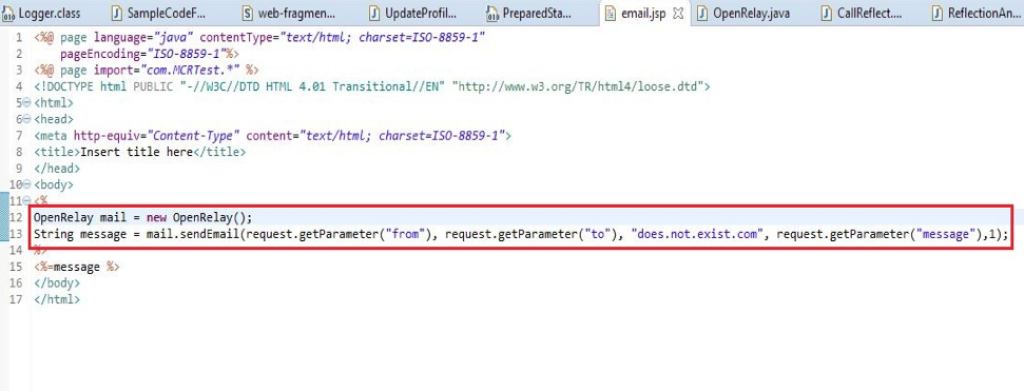Click the Java icon beside OpenRelay.java
The height and width of the screenshot is (391, 1024).
703,13
